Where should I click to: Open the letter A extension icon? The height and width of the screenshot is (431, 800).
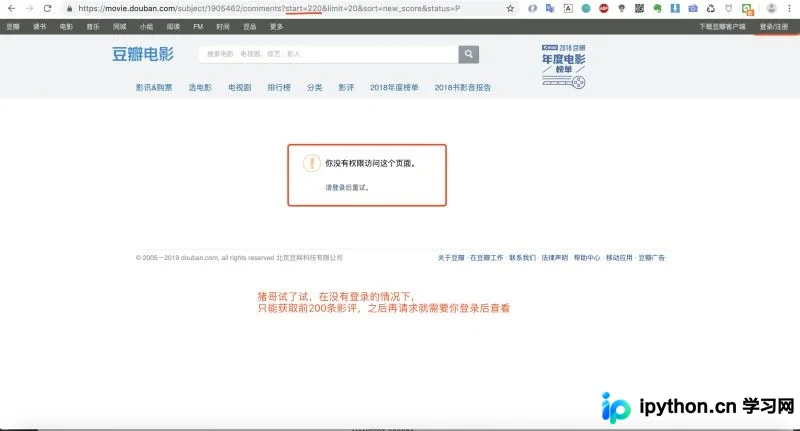tap(568, 9)
